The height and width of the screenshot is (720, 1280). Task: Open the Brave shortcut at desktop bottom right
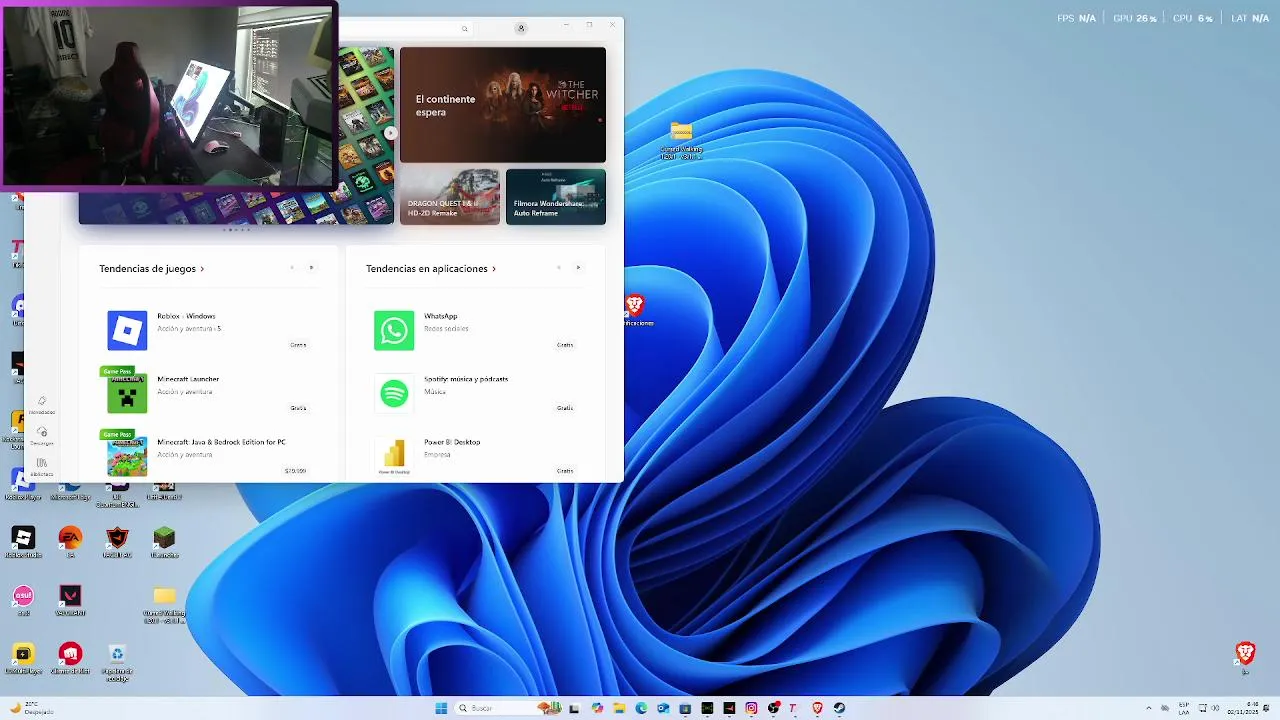coord(1245,658)
